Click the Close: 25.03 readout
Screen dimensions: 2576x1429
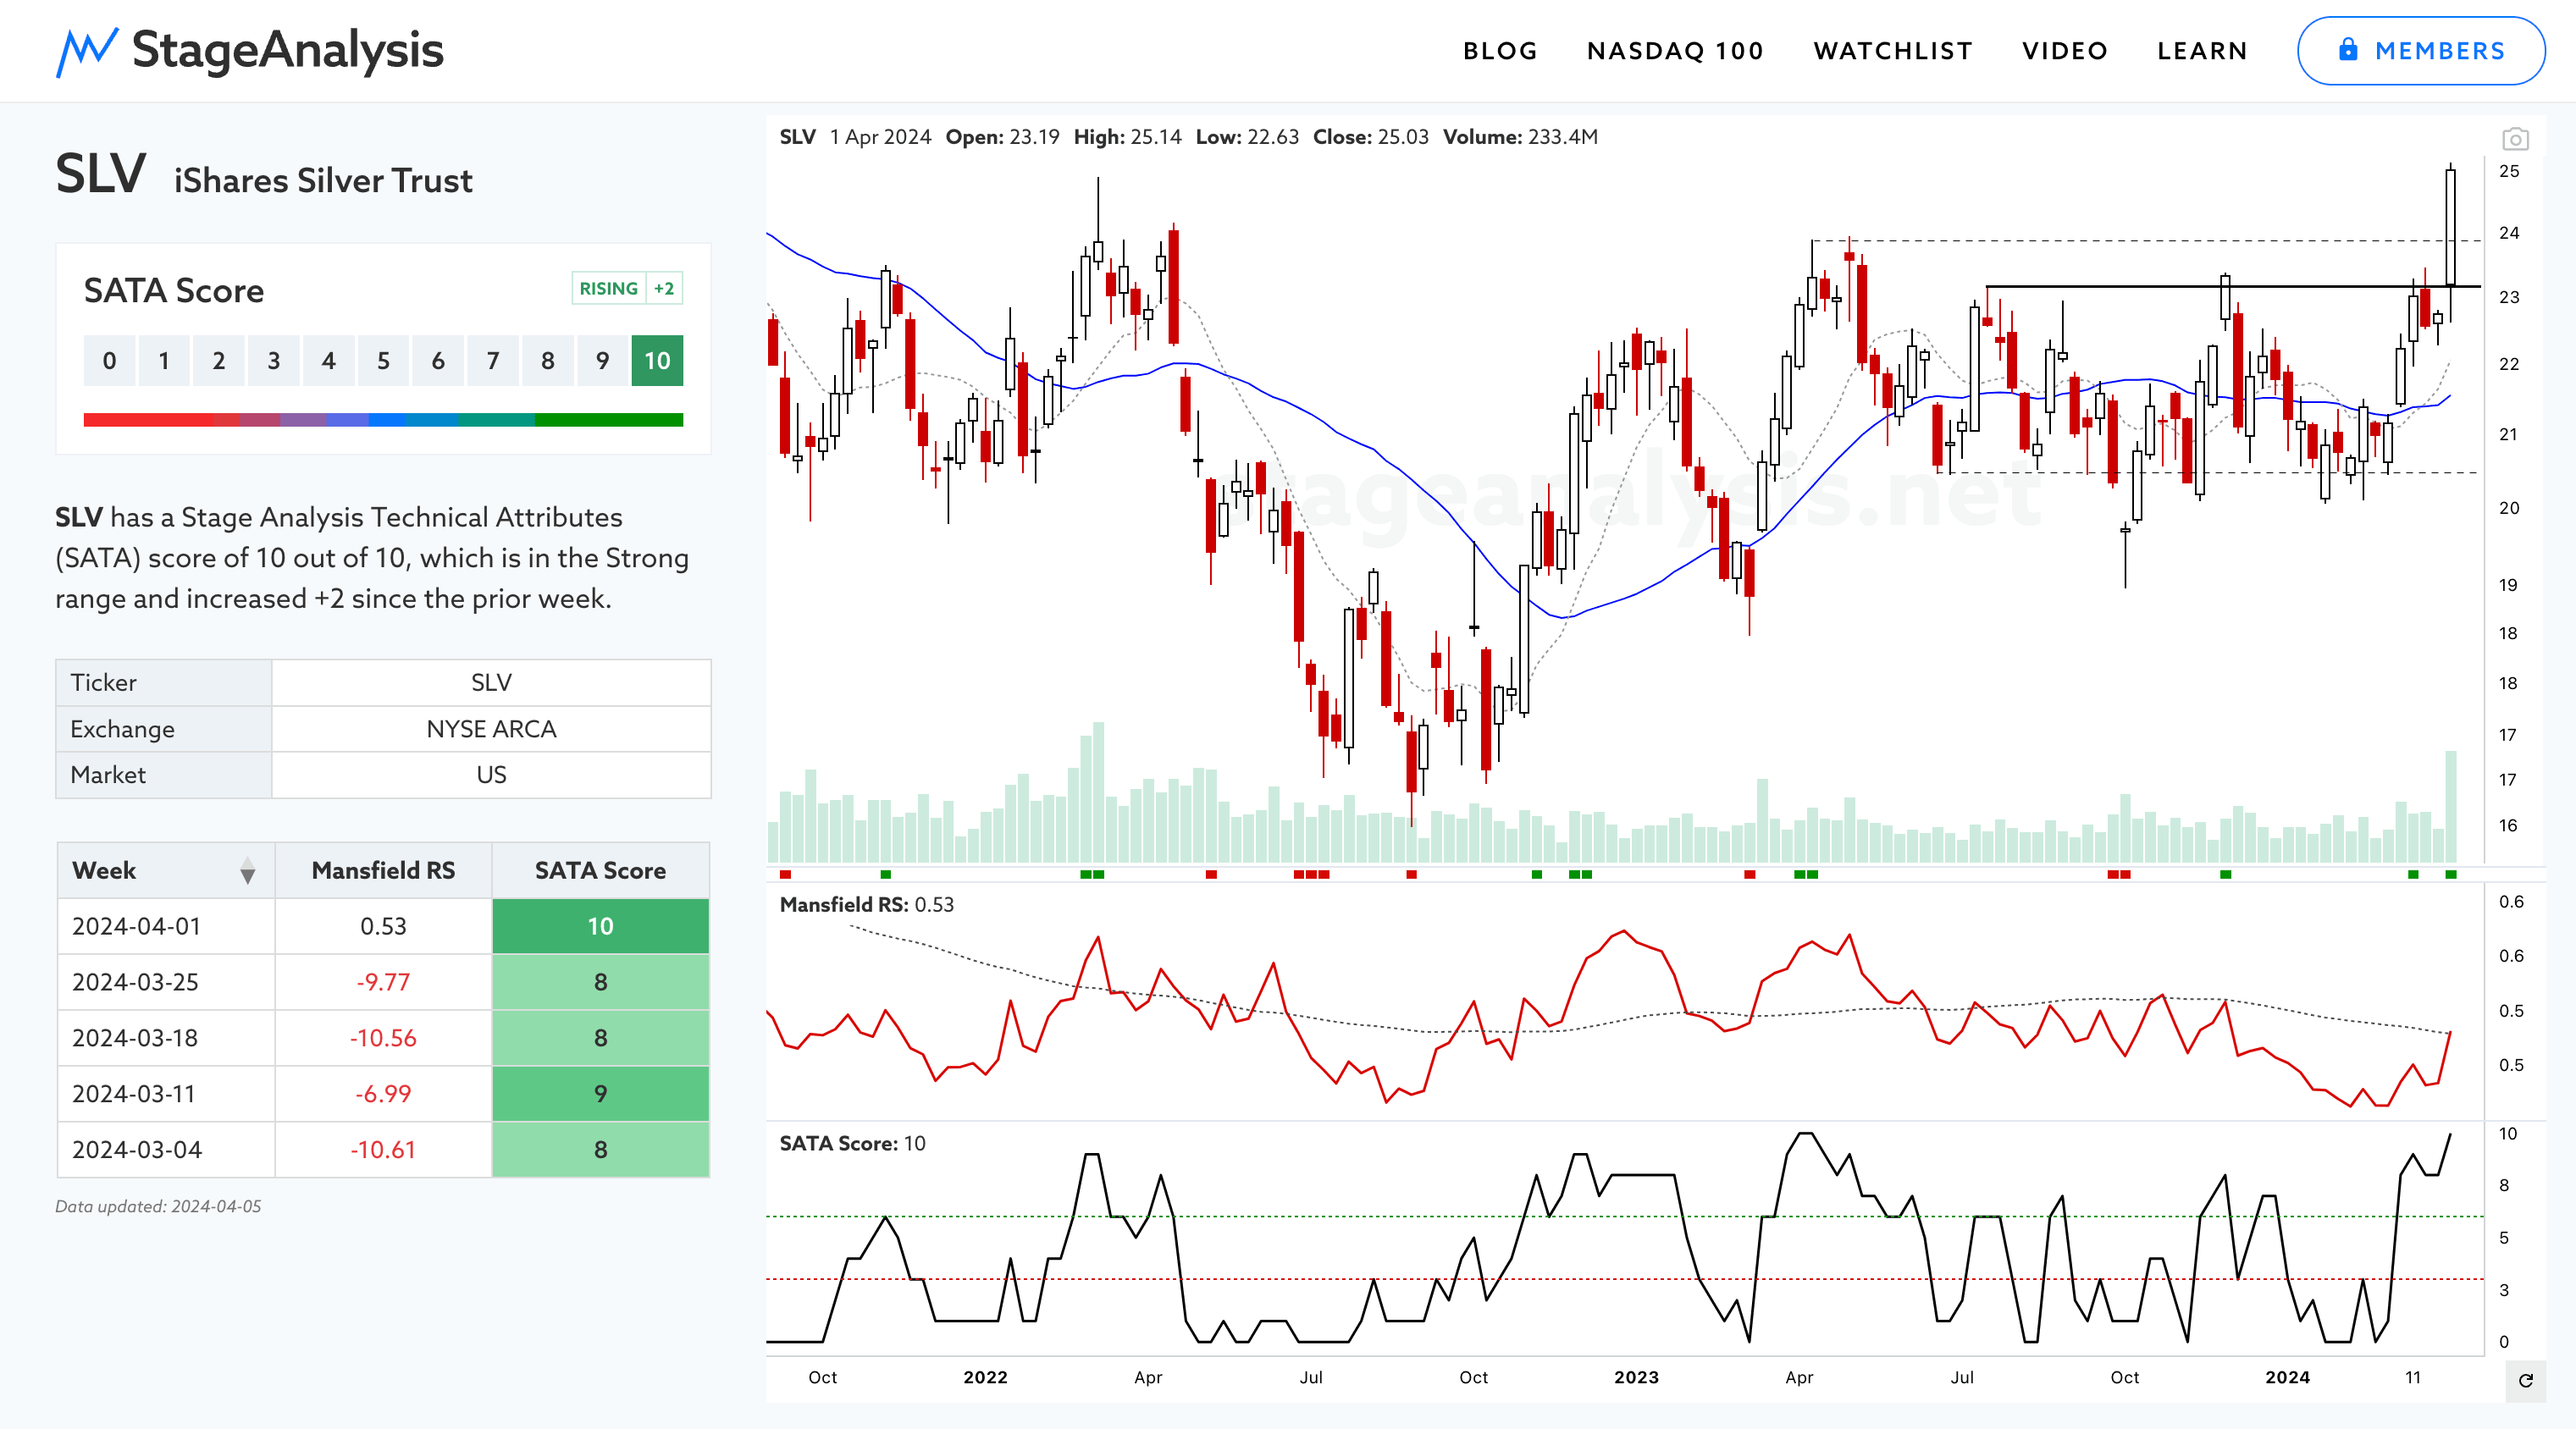coord(1371,137)
